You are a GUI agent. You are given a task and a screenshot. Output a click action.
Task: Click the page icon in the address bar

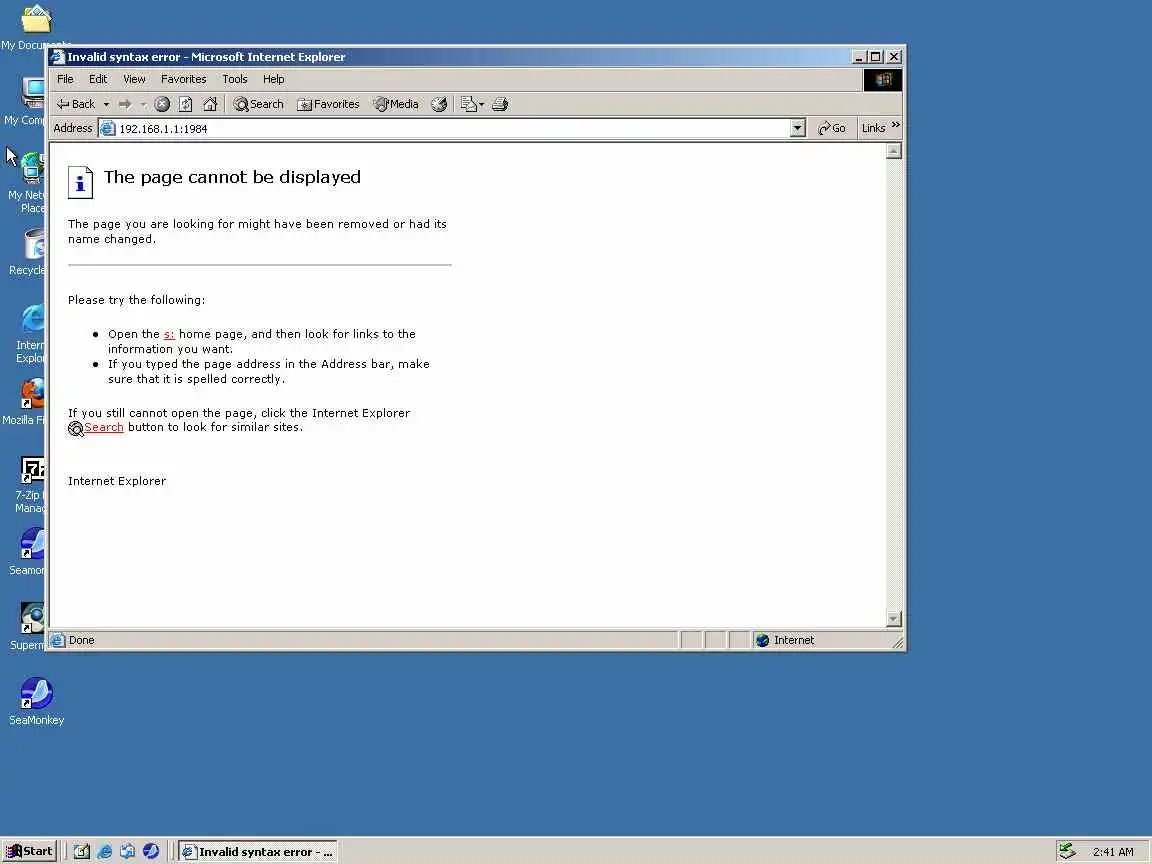click(107, 129)
